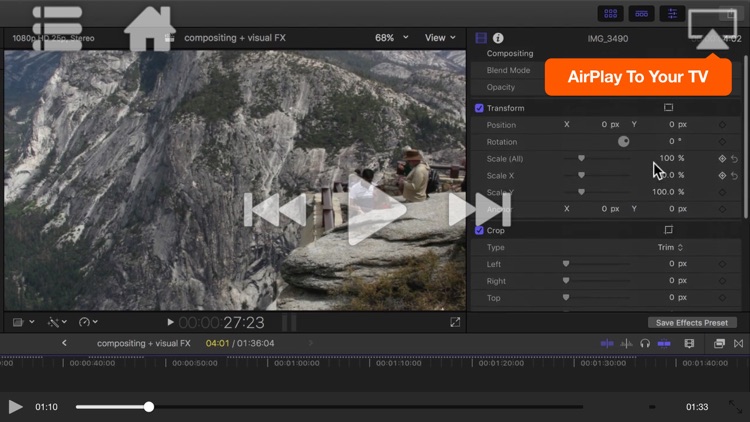Tap the AirPlay screen icon

(712, 29)
